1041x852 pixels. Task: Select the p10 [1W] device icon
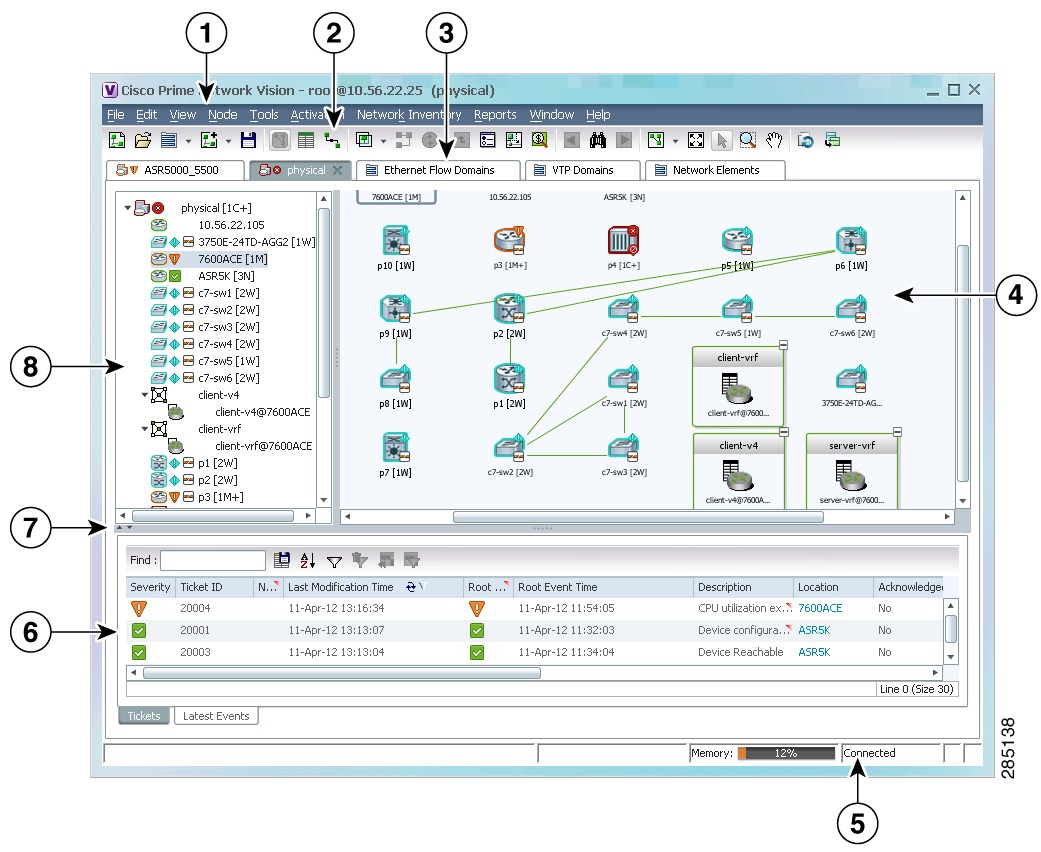[396, 240]
